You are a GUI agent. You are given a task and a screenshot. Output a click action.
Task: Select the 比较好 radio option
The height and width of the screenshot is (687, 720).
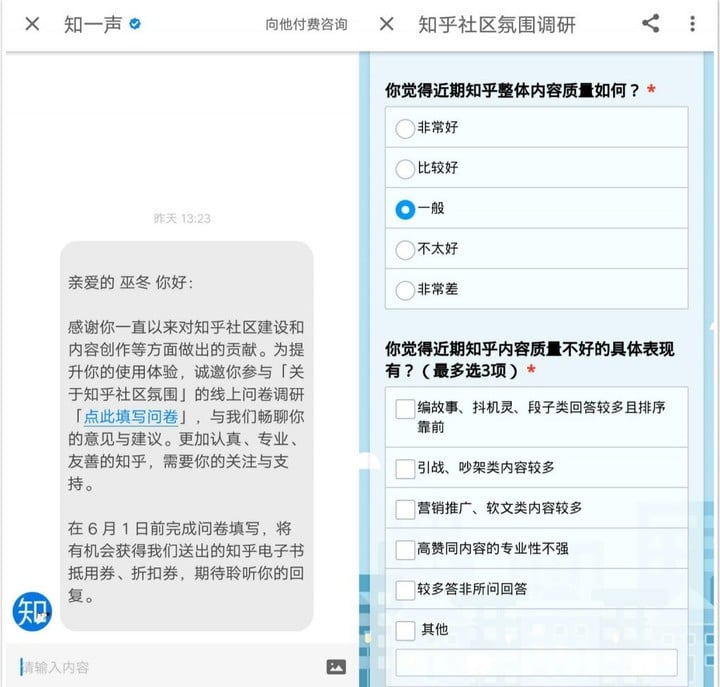click(x=405, y=169)
